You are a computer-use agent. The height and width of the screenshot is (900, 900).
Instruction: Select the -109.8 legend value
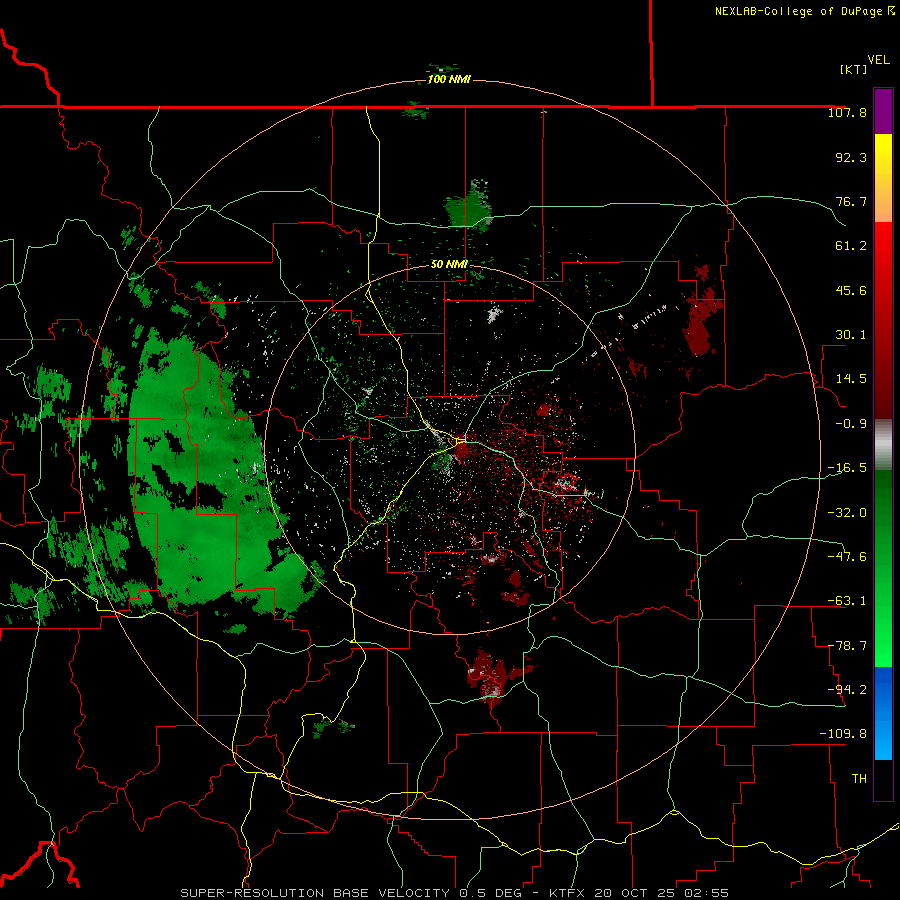(843, 734)
